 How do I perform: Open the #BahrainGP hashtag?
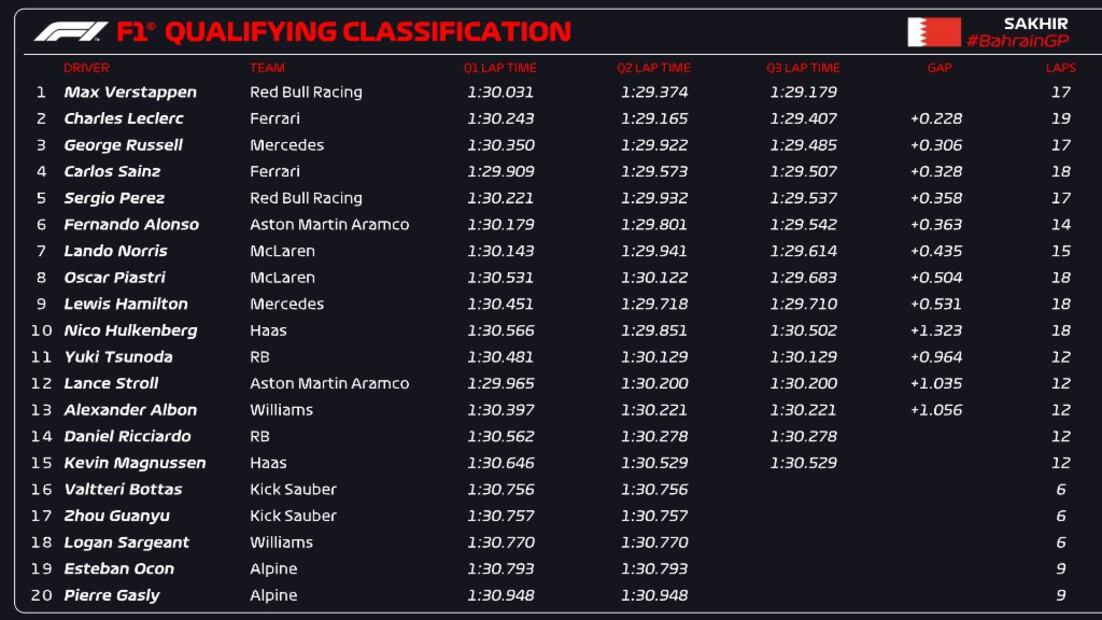(x=1016, y=41)
